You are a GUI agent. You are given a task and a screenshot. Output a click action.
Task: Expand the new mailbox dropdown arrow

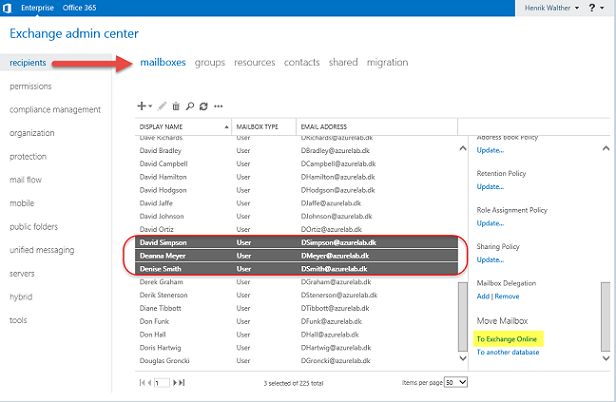point(150,106)
